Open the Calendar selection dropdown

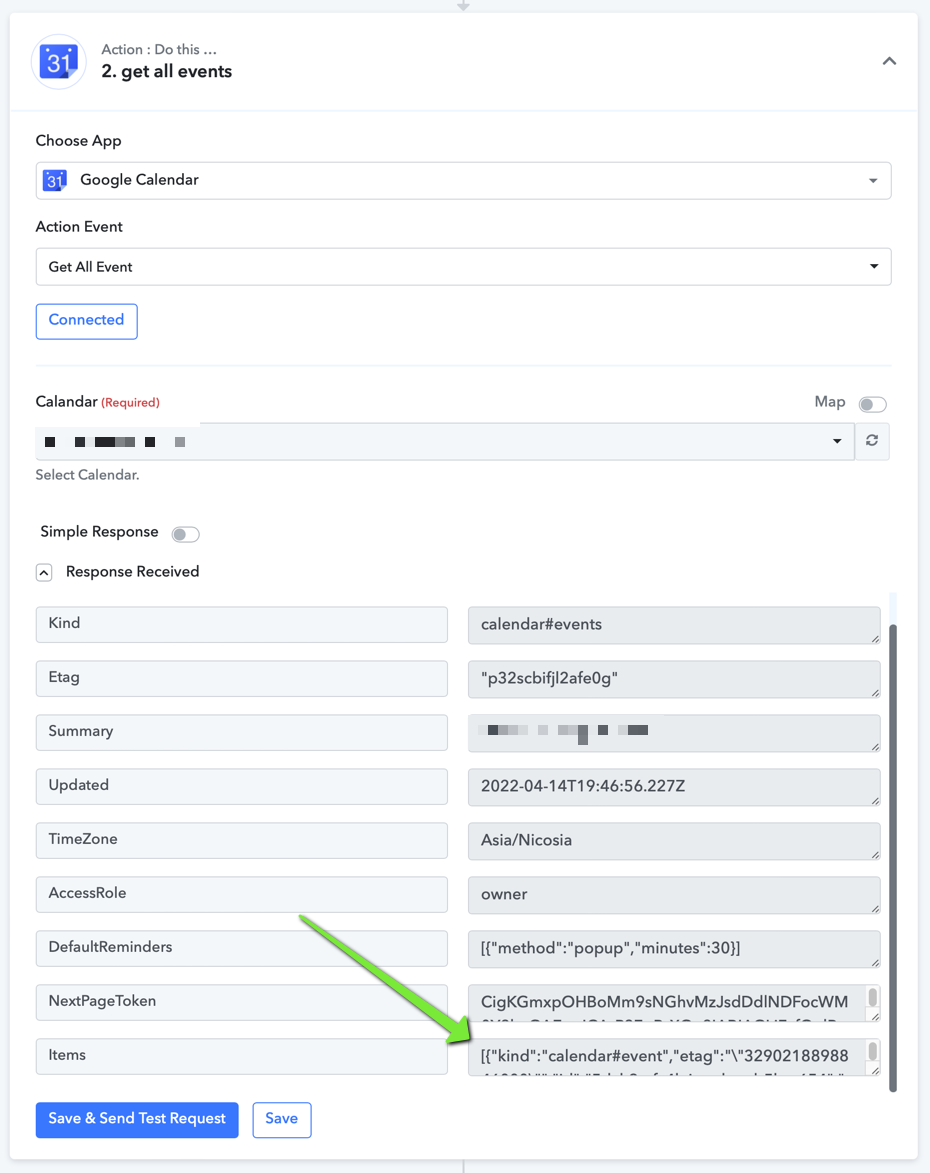pyautogui.click(x=444, y=441)
